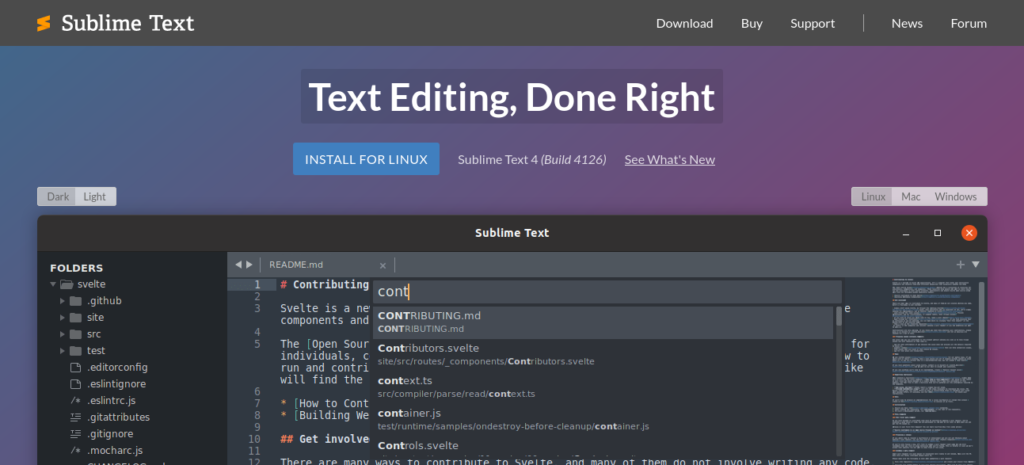
Task: Click the src folder icon
Action: pyautogui.click(x=76, y=334)
